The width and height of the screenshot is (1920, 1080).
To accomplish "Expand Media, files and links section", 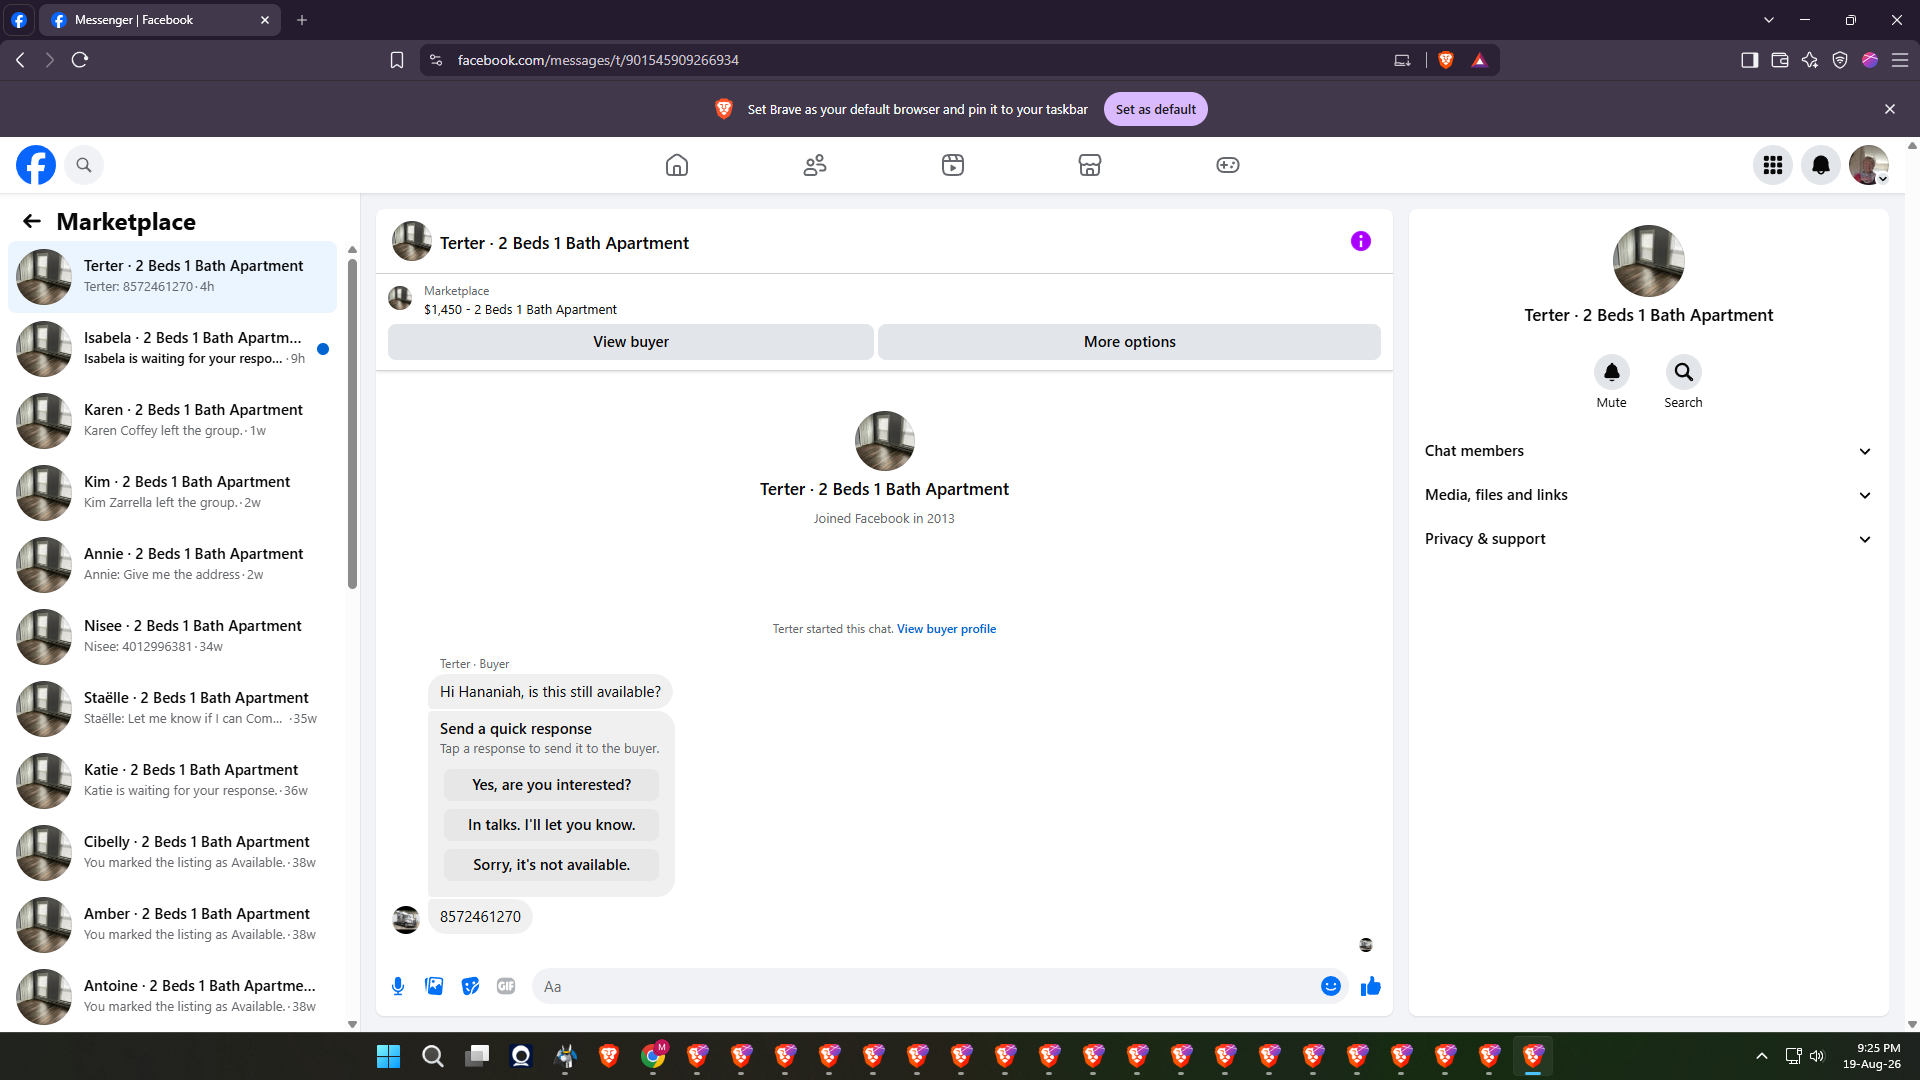I will (1648, 495).
